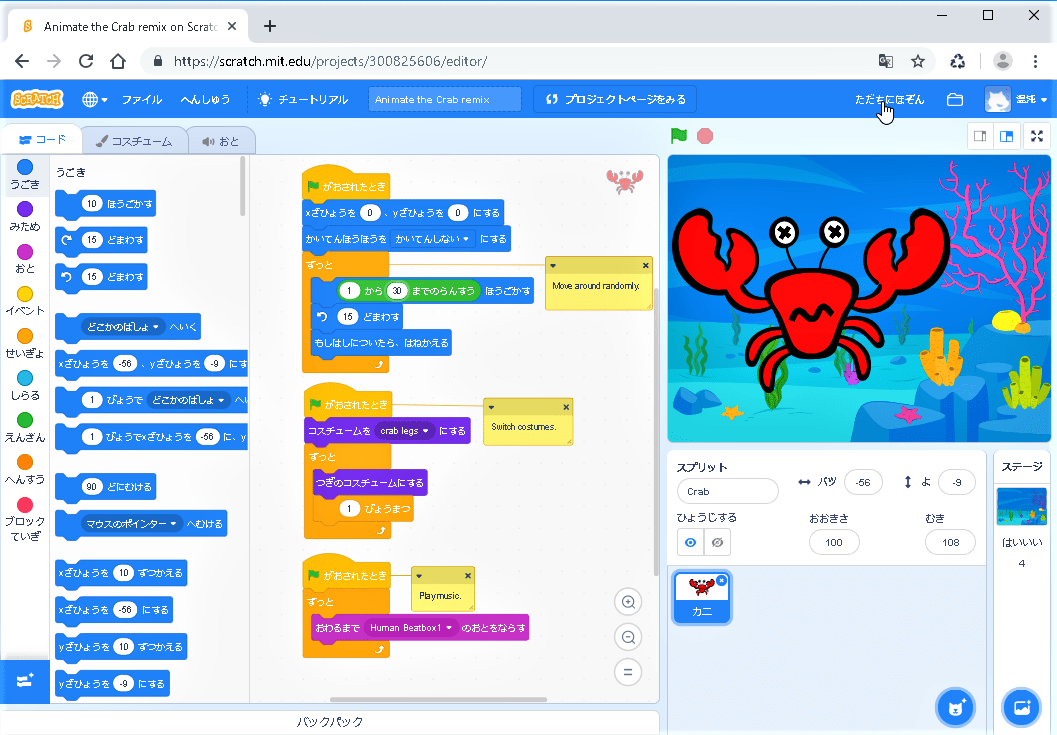Click the choose a sprite button

coord(955,707)
